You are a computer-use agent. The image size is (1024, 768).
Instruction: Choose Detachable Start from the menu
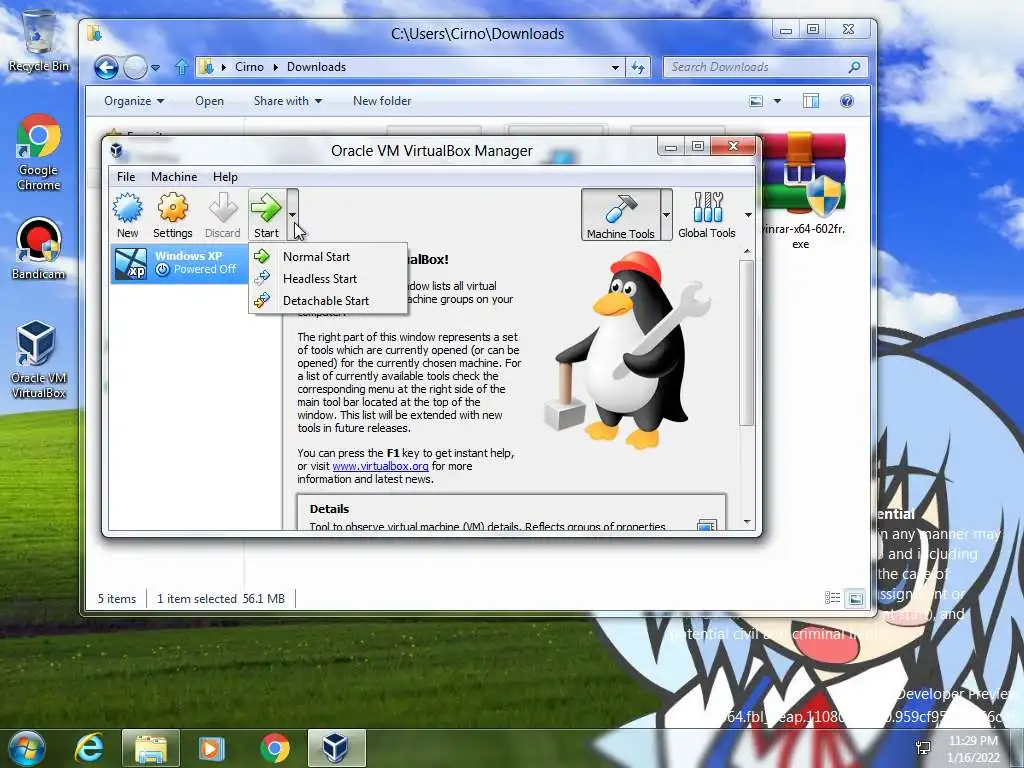(328, 300)
